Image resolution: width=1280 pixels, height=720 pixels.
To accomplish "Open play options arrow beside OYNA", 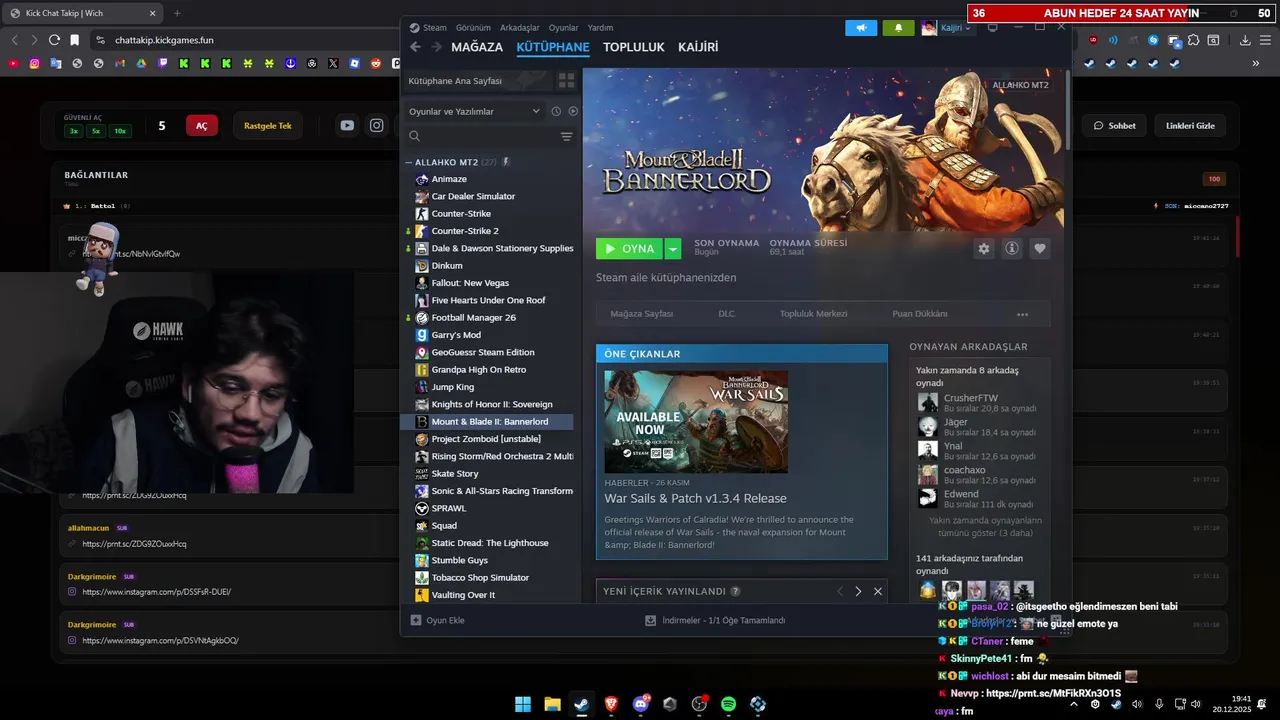I will 674,249.
